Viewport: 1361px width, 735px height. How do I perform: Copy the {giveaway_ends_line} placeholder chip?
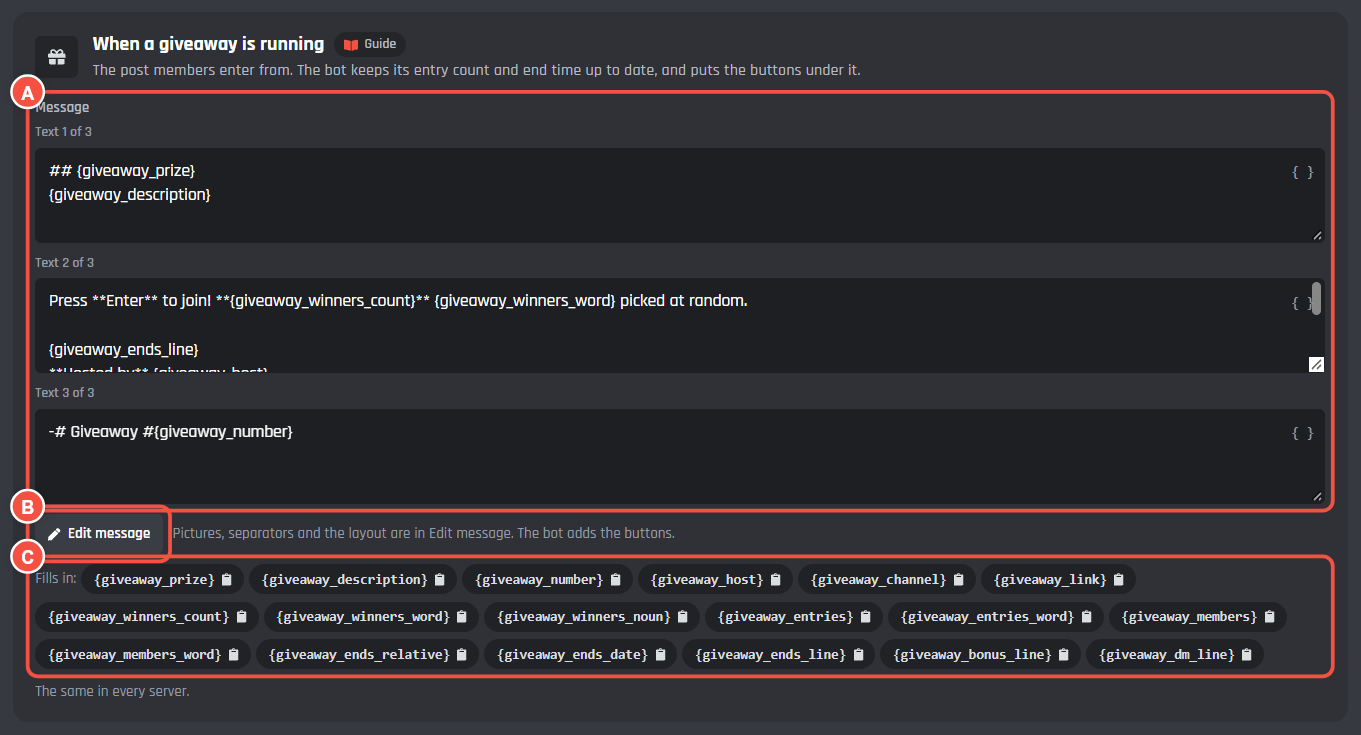pyautogui.click(x=779, y=654)
